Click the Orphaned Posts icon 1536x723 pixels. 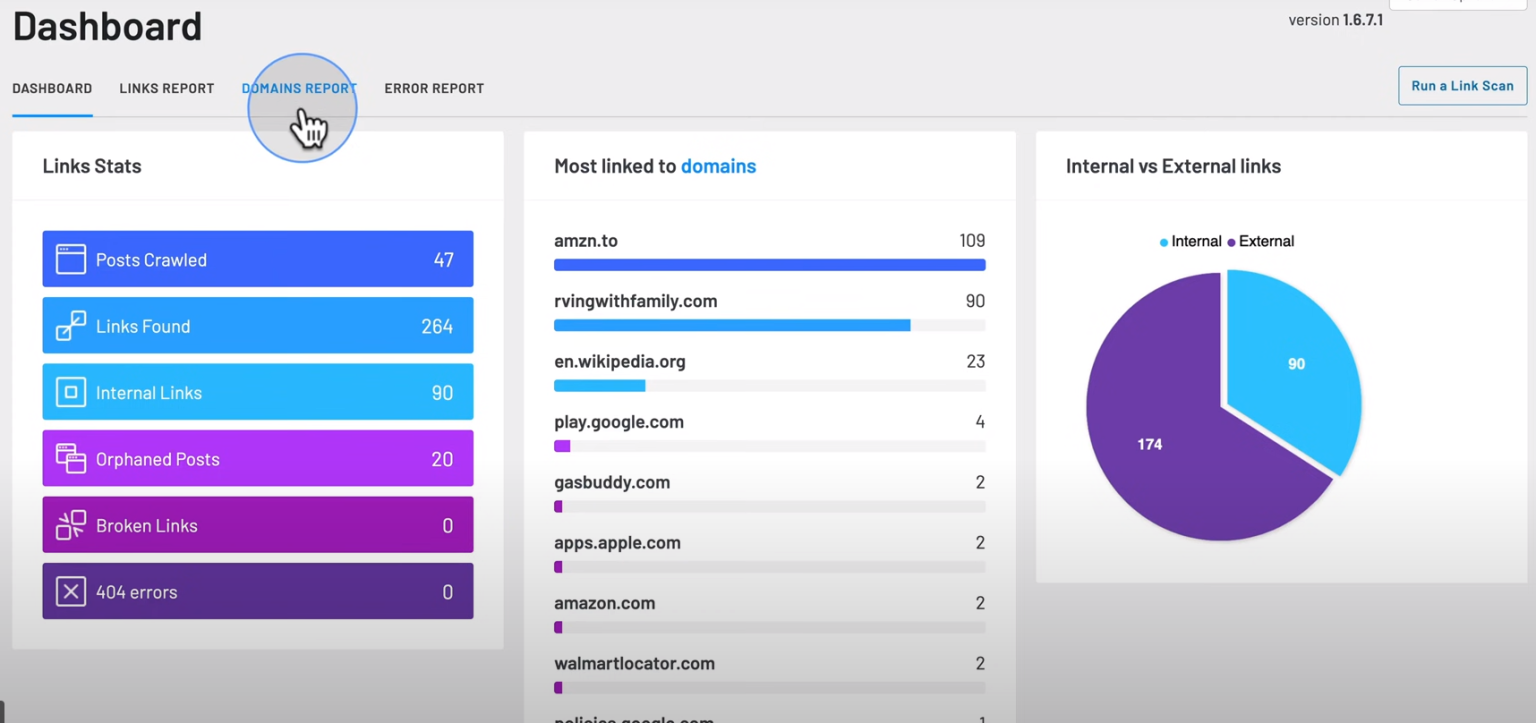pos(70,459)
